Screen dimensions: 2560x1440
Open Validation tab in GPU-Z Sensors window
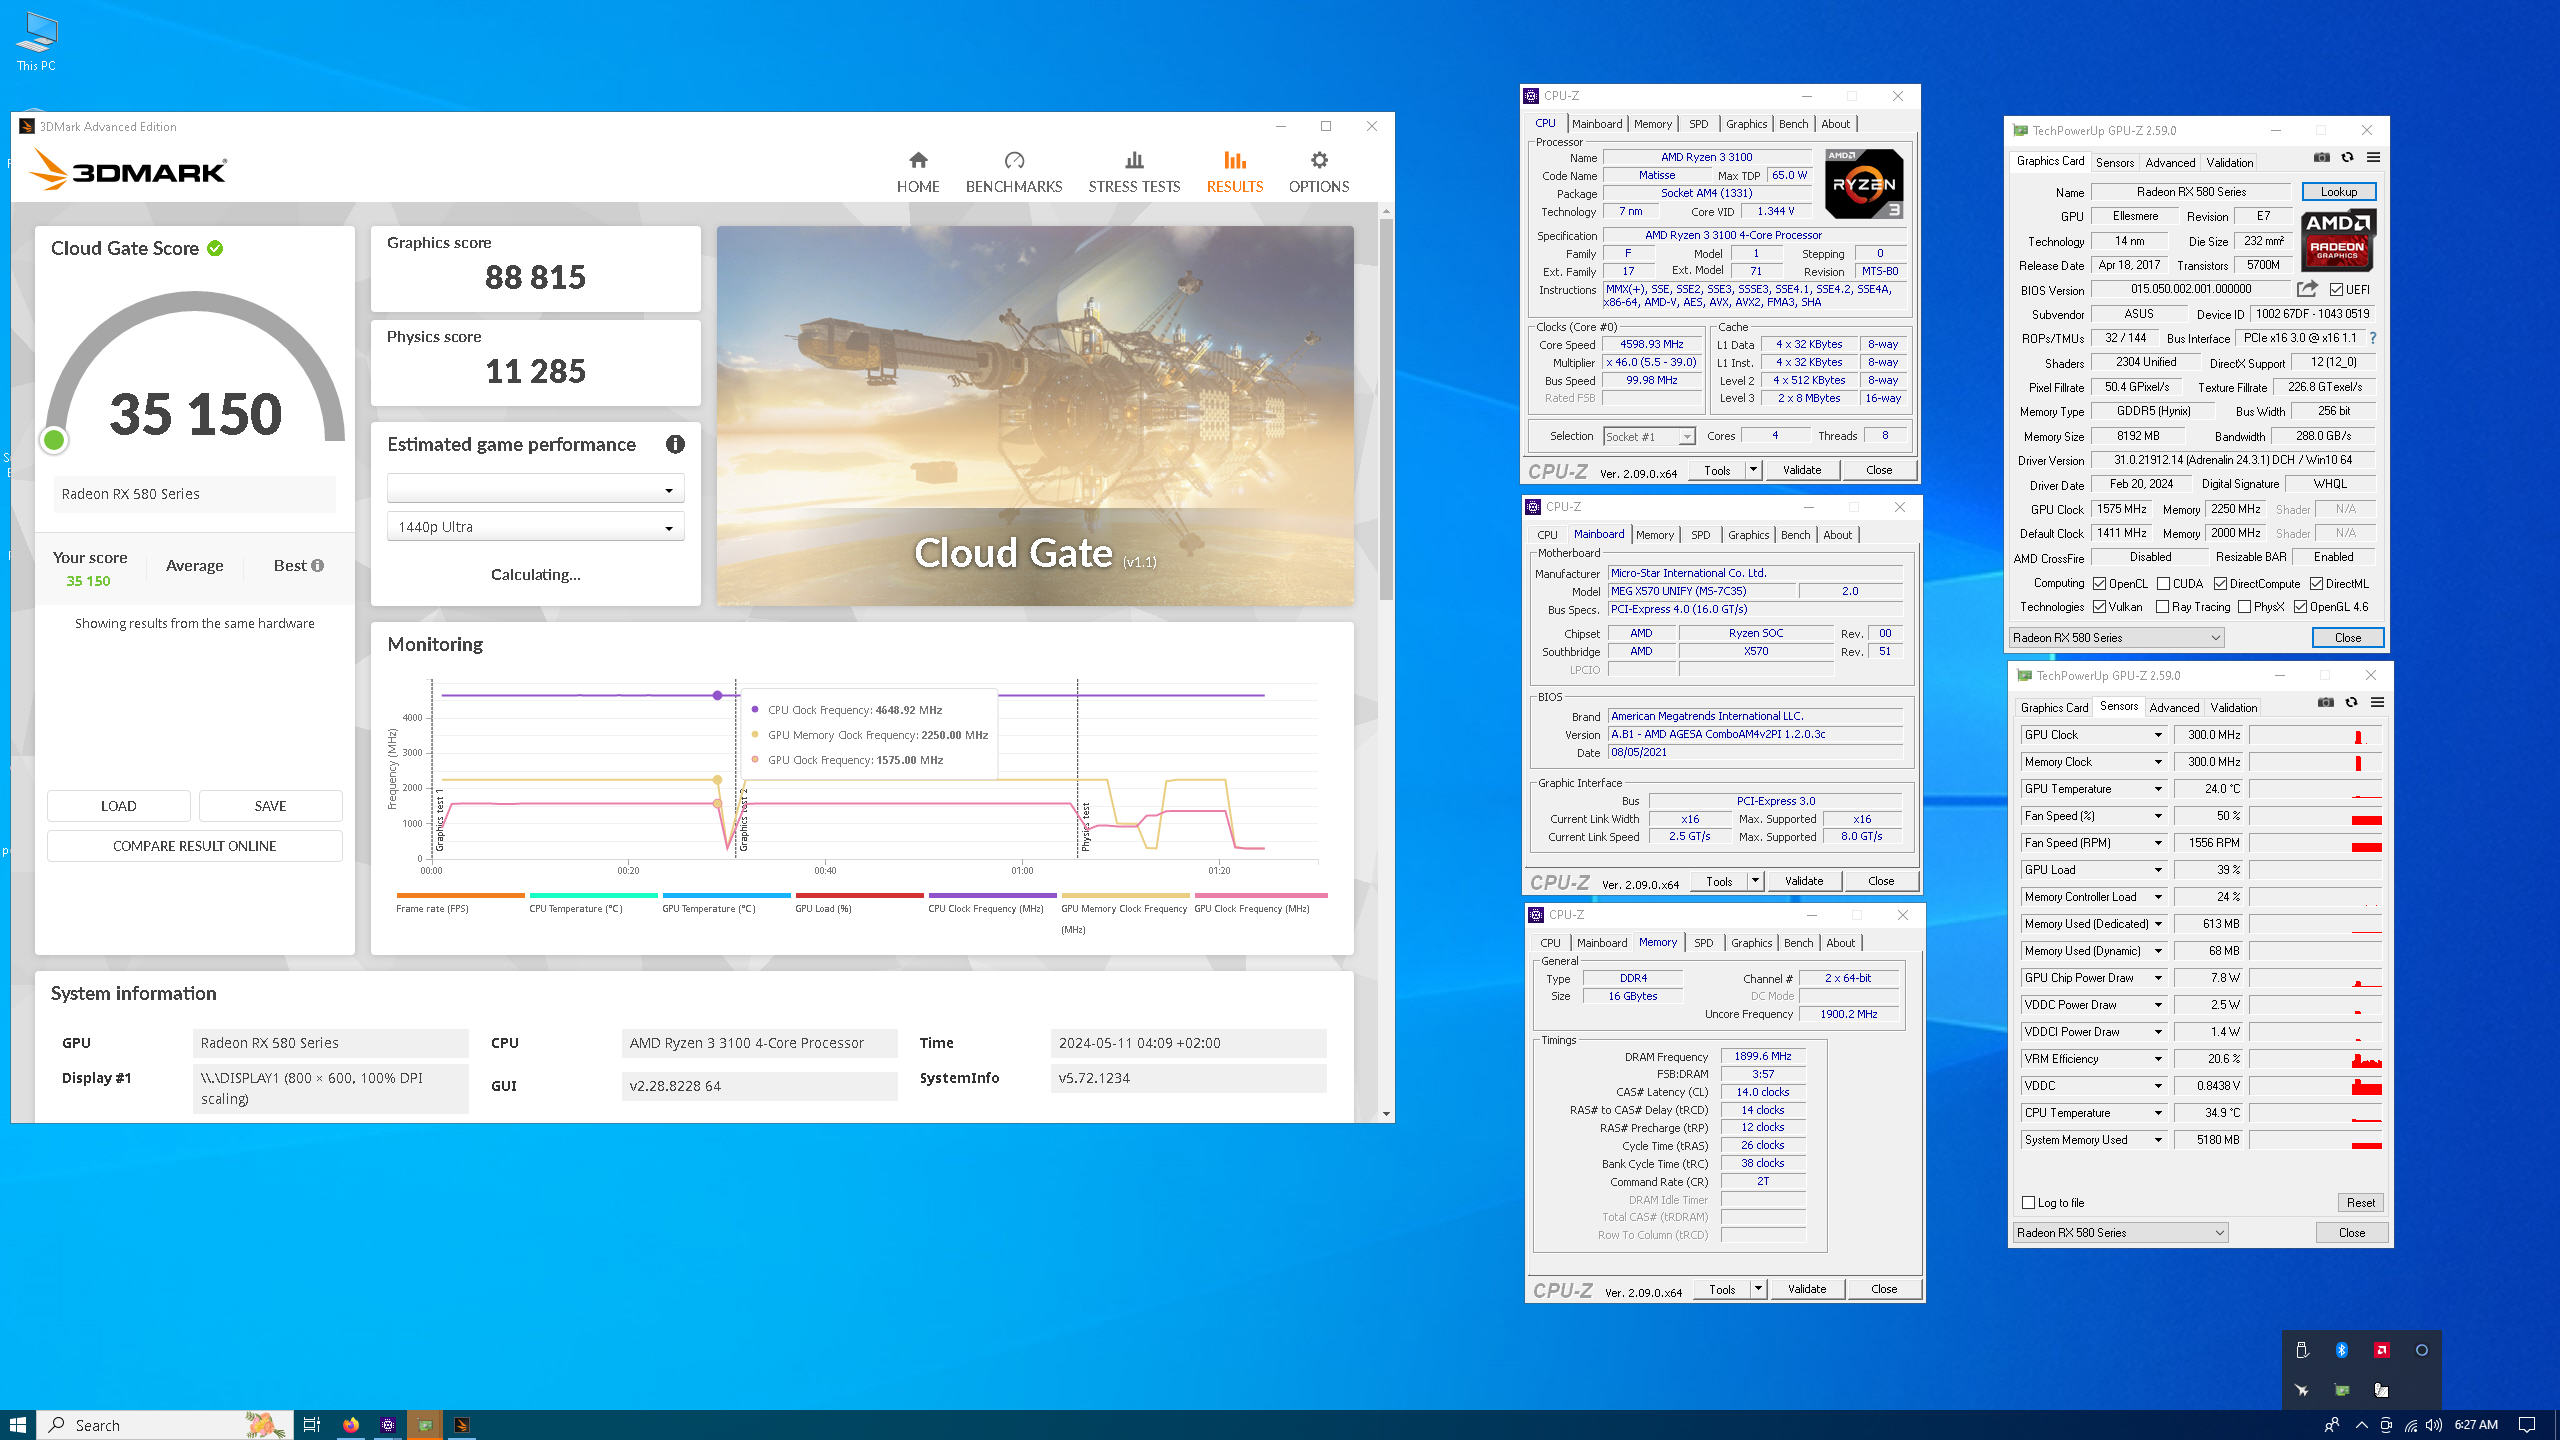[x=2233, y=708]
